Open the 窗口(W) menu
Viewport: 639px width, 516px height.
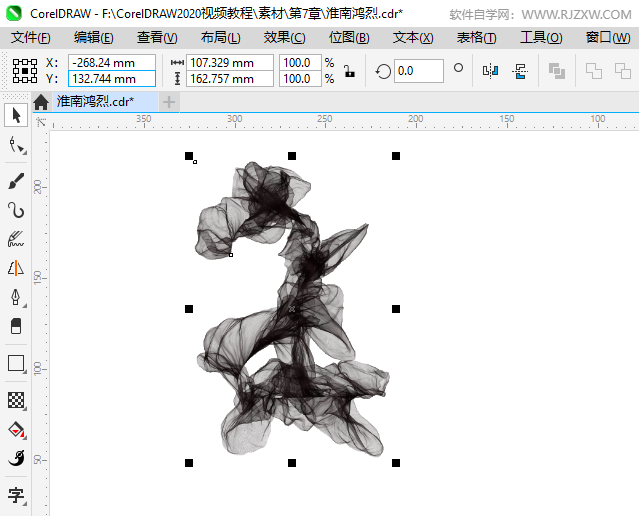(608, 38)
